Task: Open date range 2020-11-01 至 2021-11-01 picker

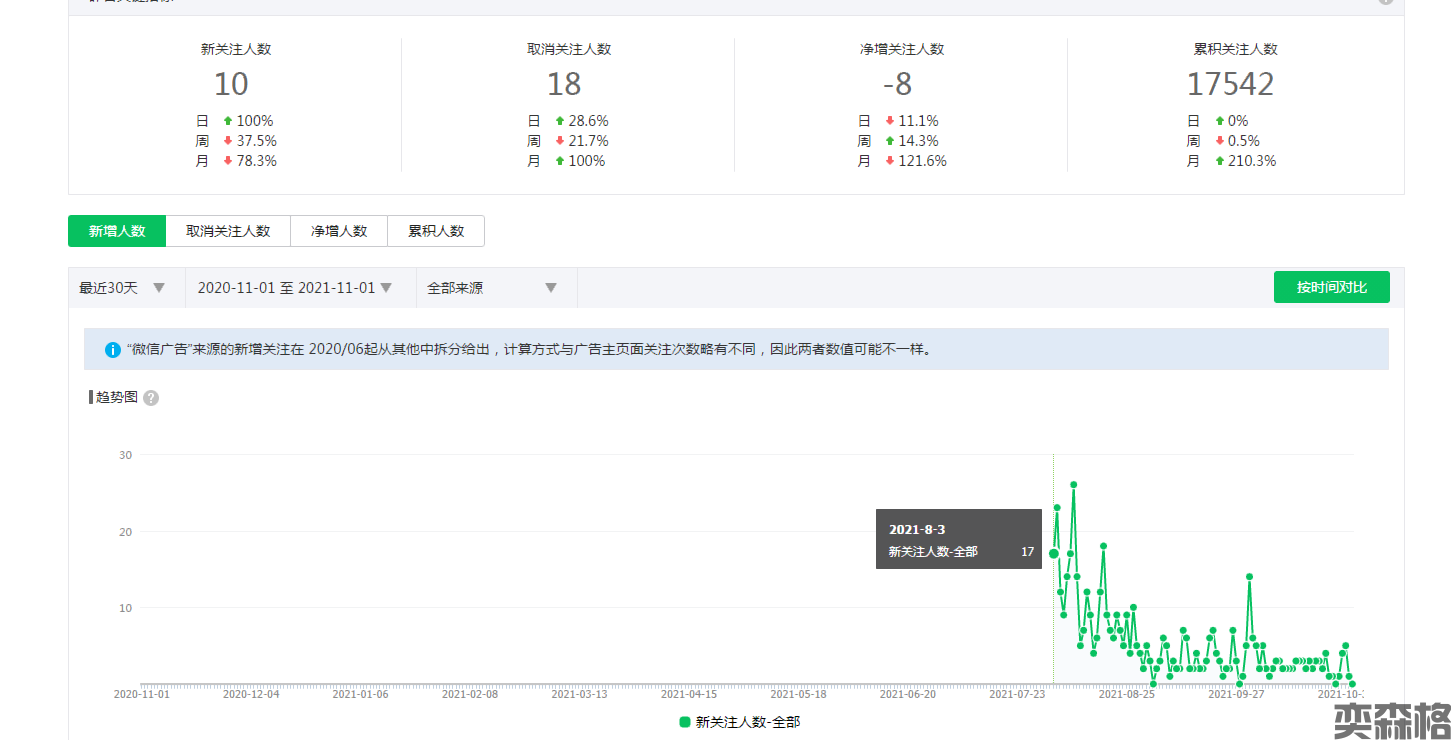Action: [x=294, y=288]
